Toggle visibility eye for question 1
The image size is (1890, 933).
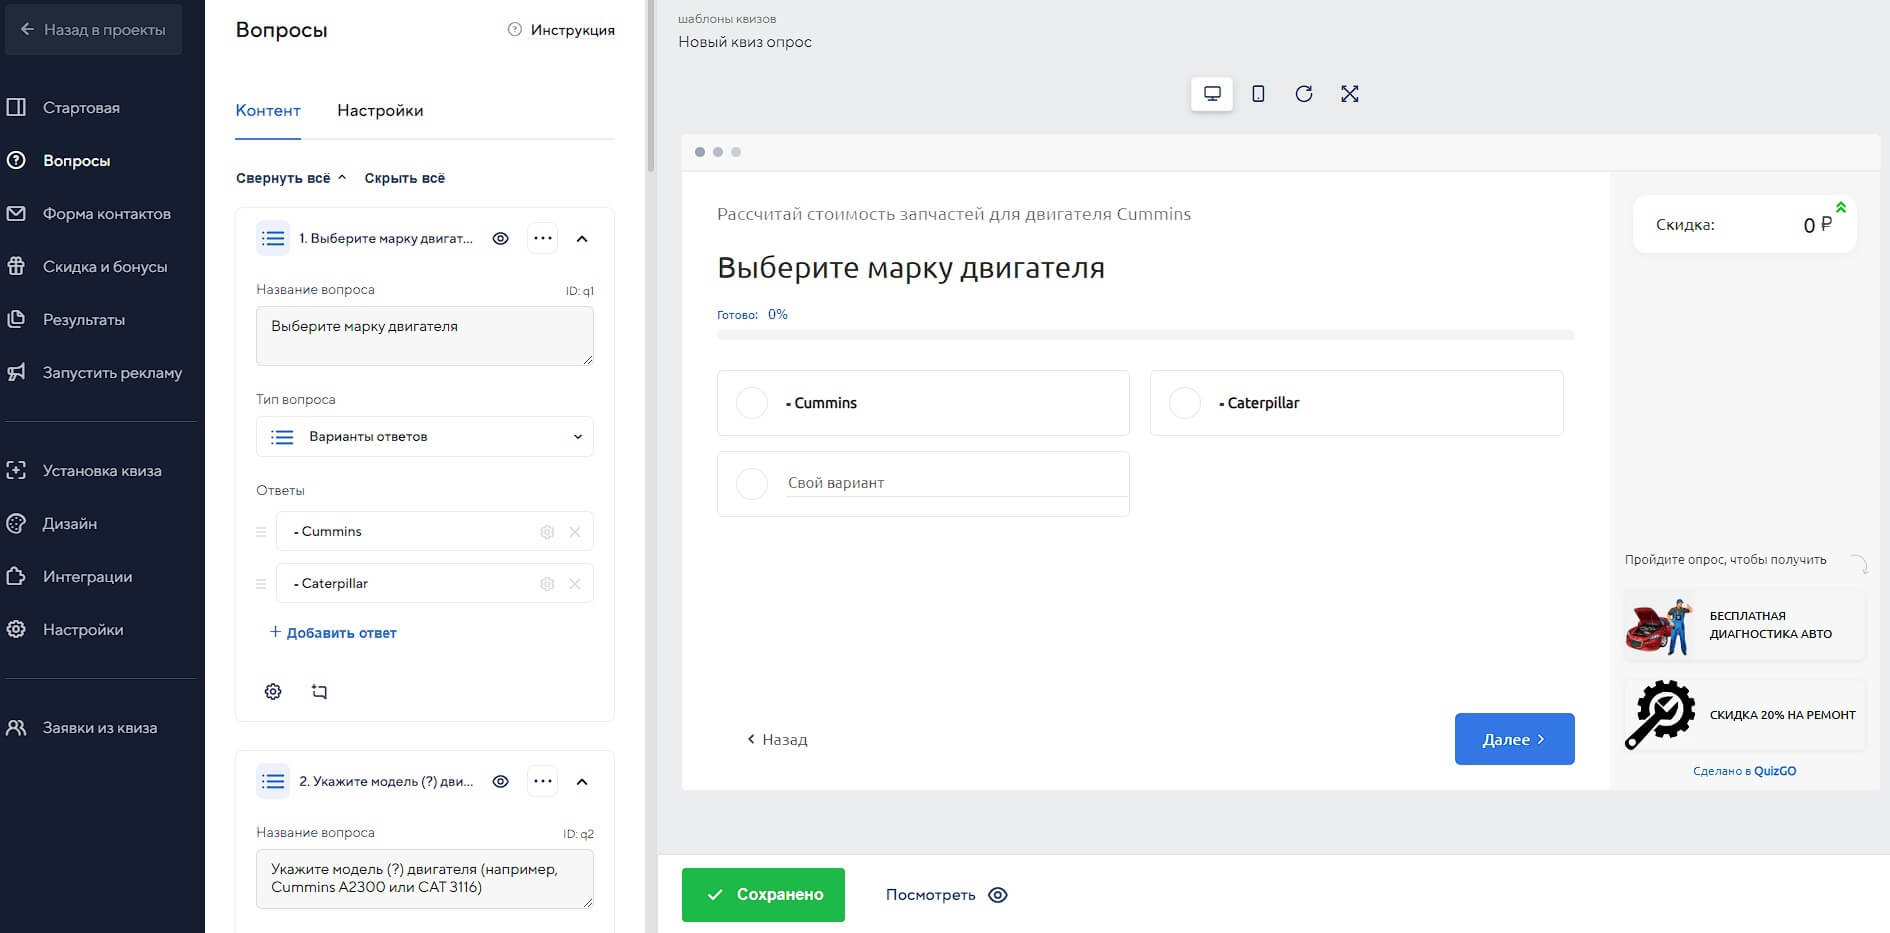click(x=501, y=239)
